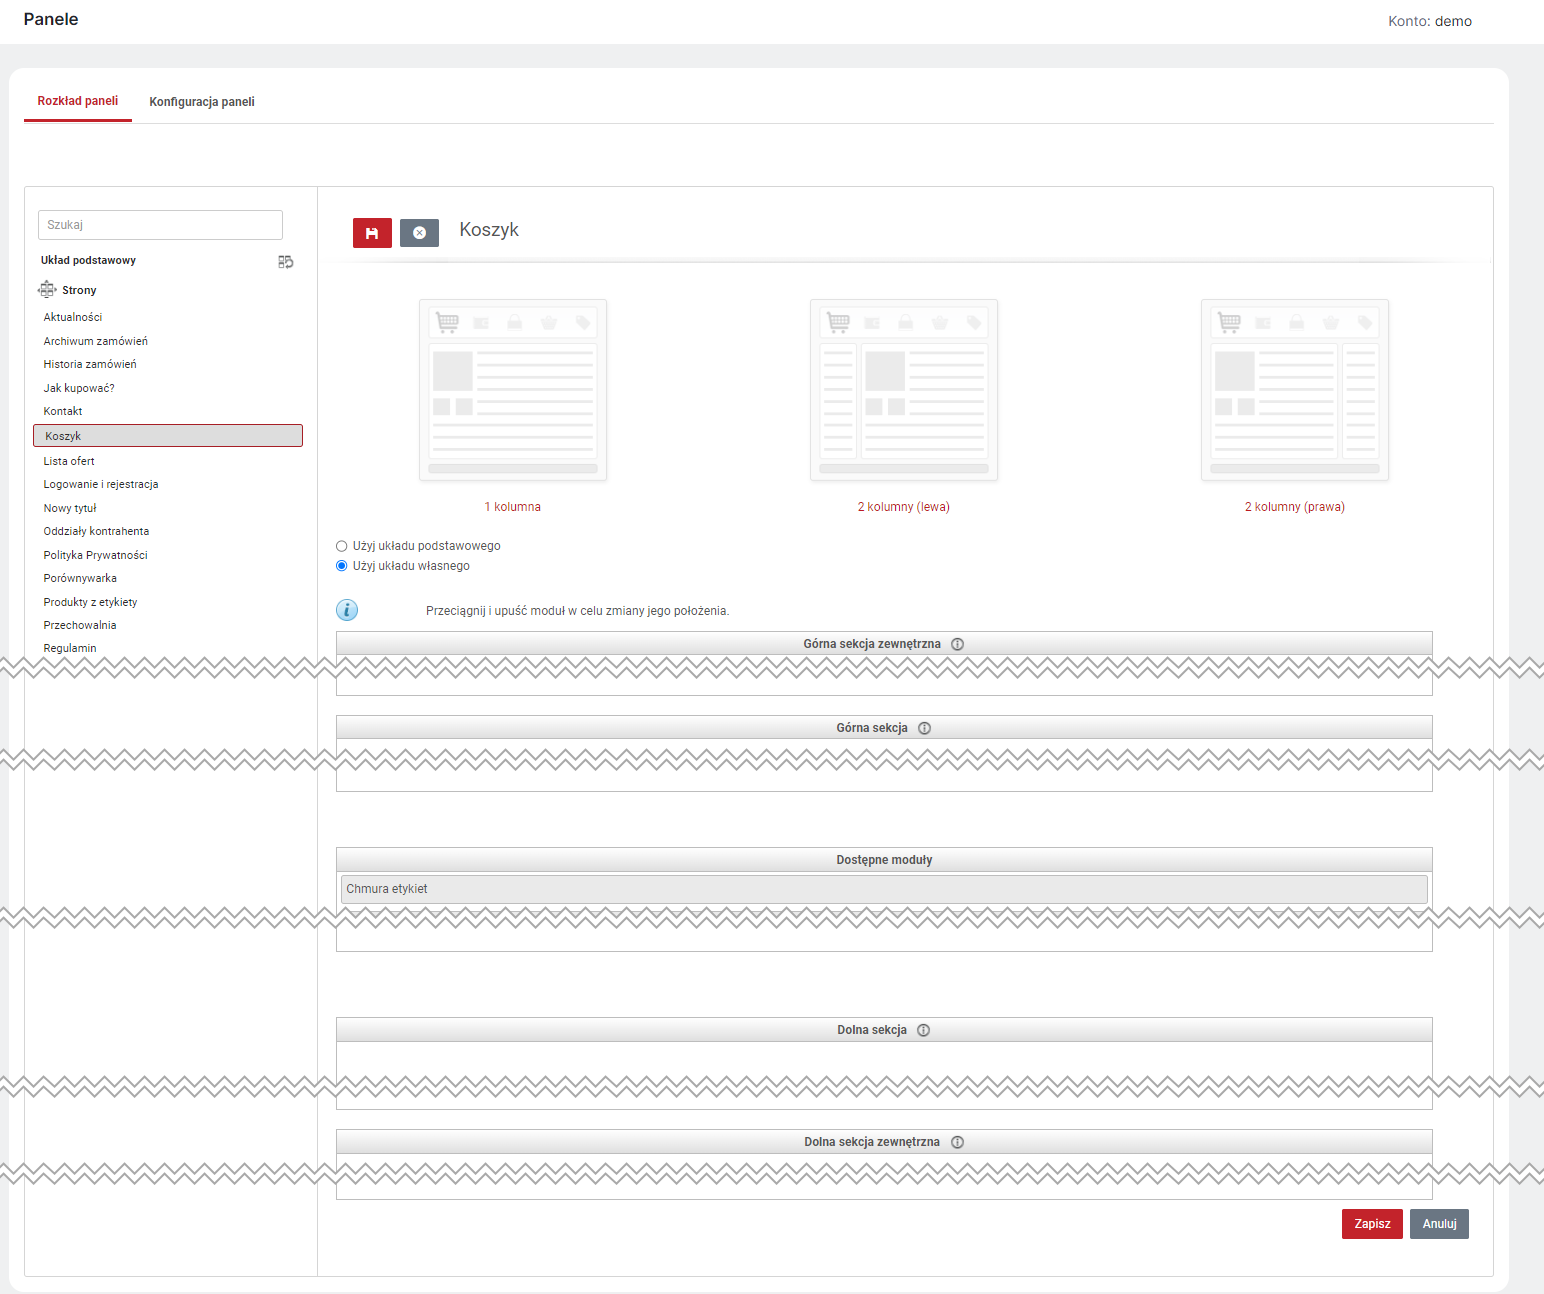Open Lista ofert in the pages tree
The height and width of the screenshot is (1294, 1544).
pos(69,461)
